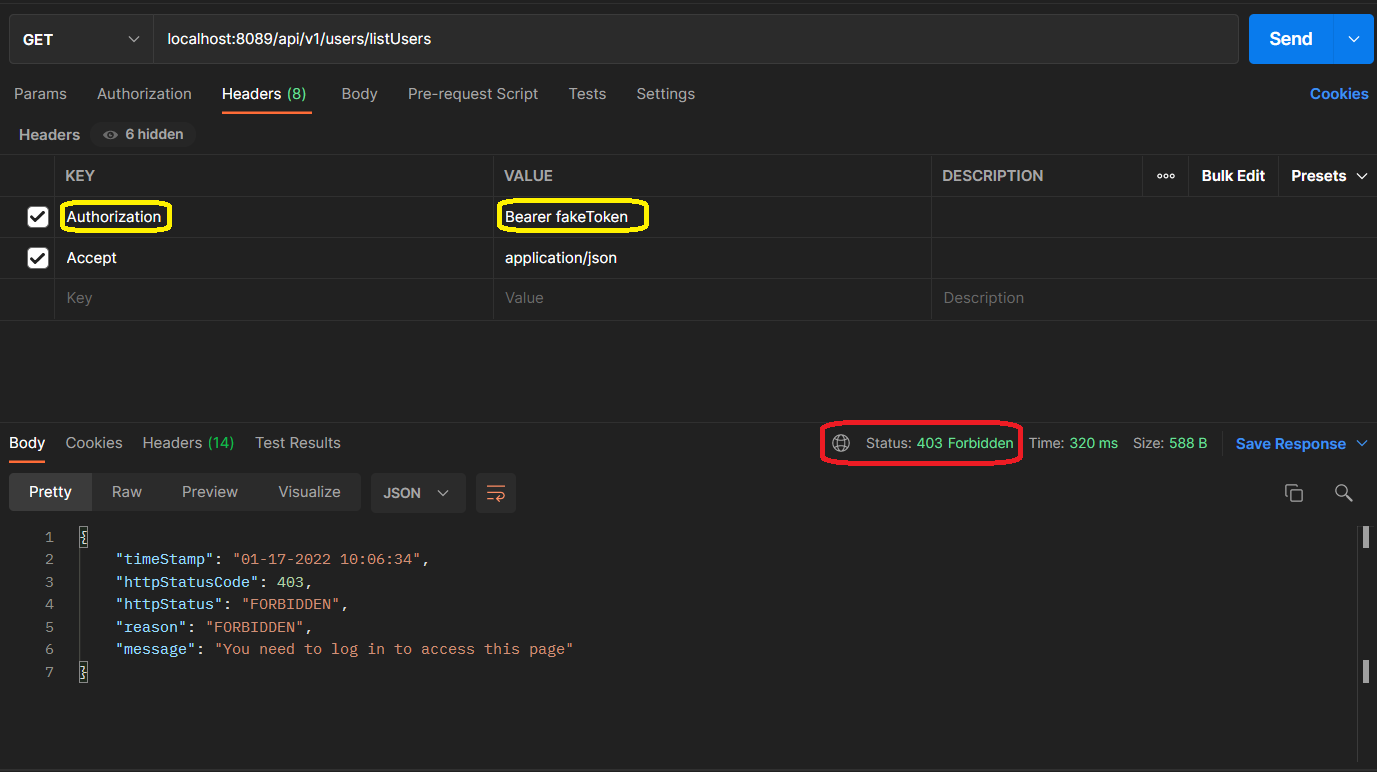Click the wrap lines icon in response toolbar
The height and width of the screenshot is (772, 1377).
coord(496,493)
